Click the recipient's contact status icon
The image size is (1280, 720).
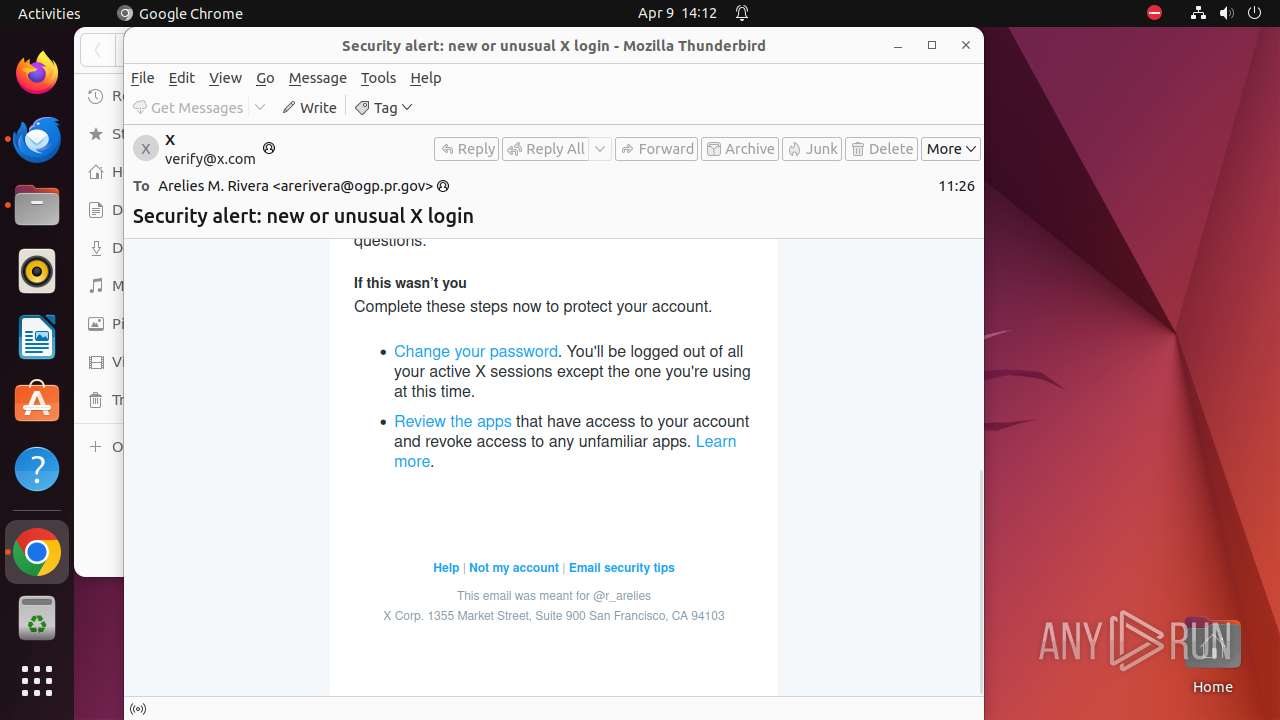coord(443,186)
